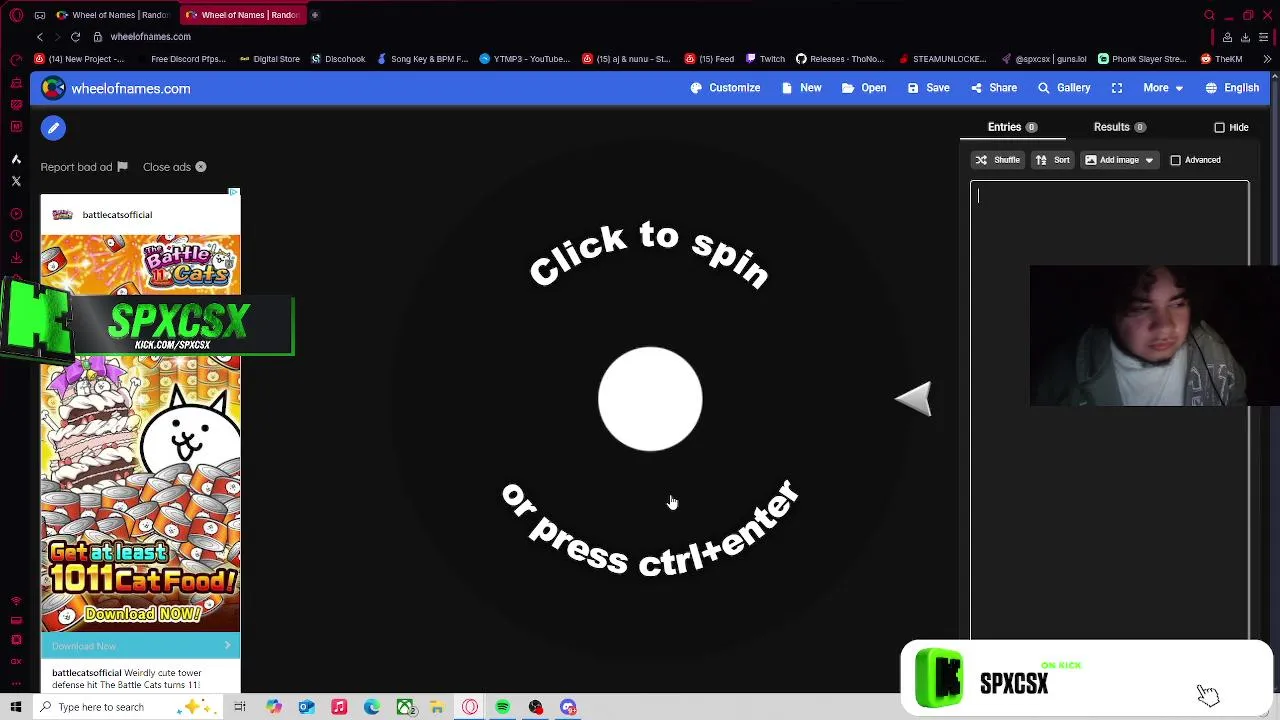This screenshot has height=720, width=1280.
Task: Save the current wheel
Action: (928, 88)
